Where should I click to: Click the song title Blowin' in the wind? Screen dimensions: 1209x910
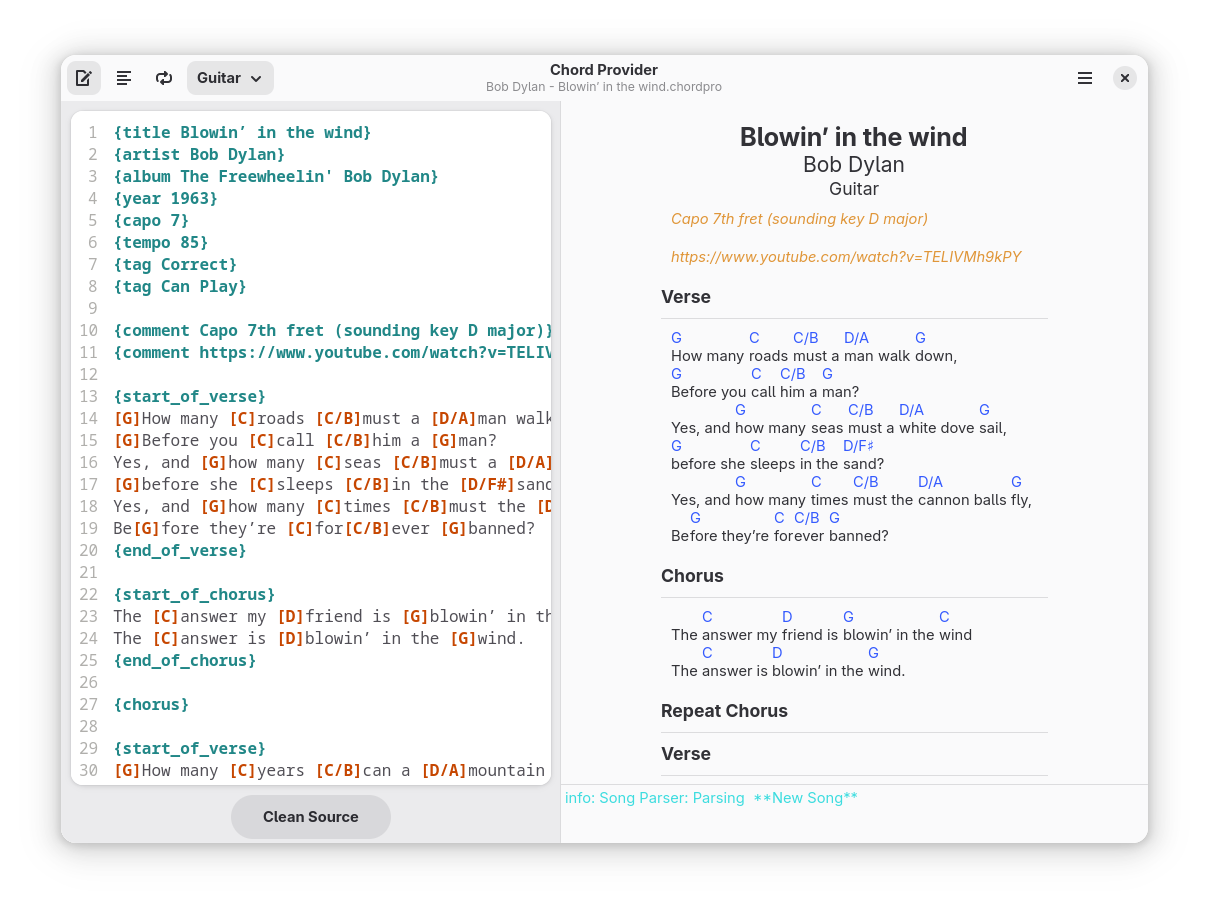pos(853,137)
